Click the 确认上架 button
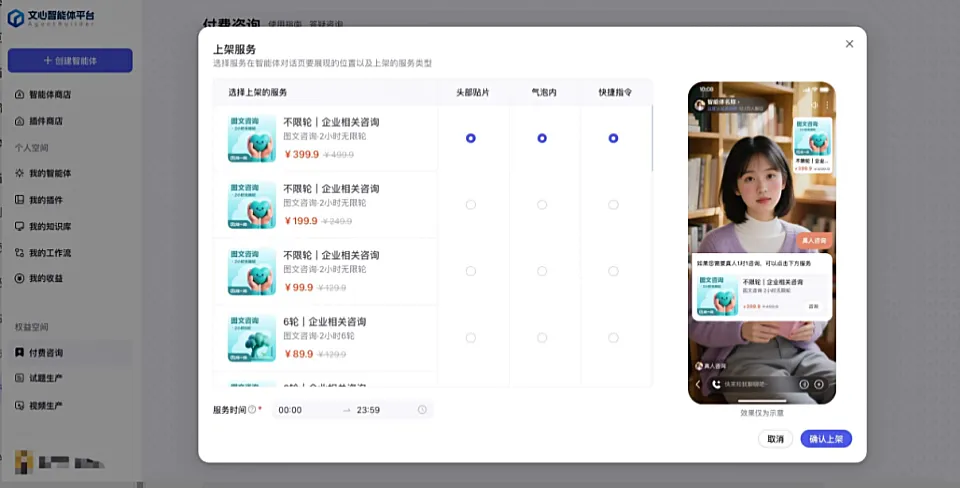Viewport: 960px width, 488px height. (826, 439)
